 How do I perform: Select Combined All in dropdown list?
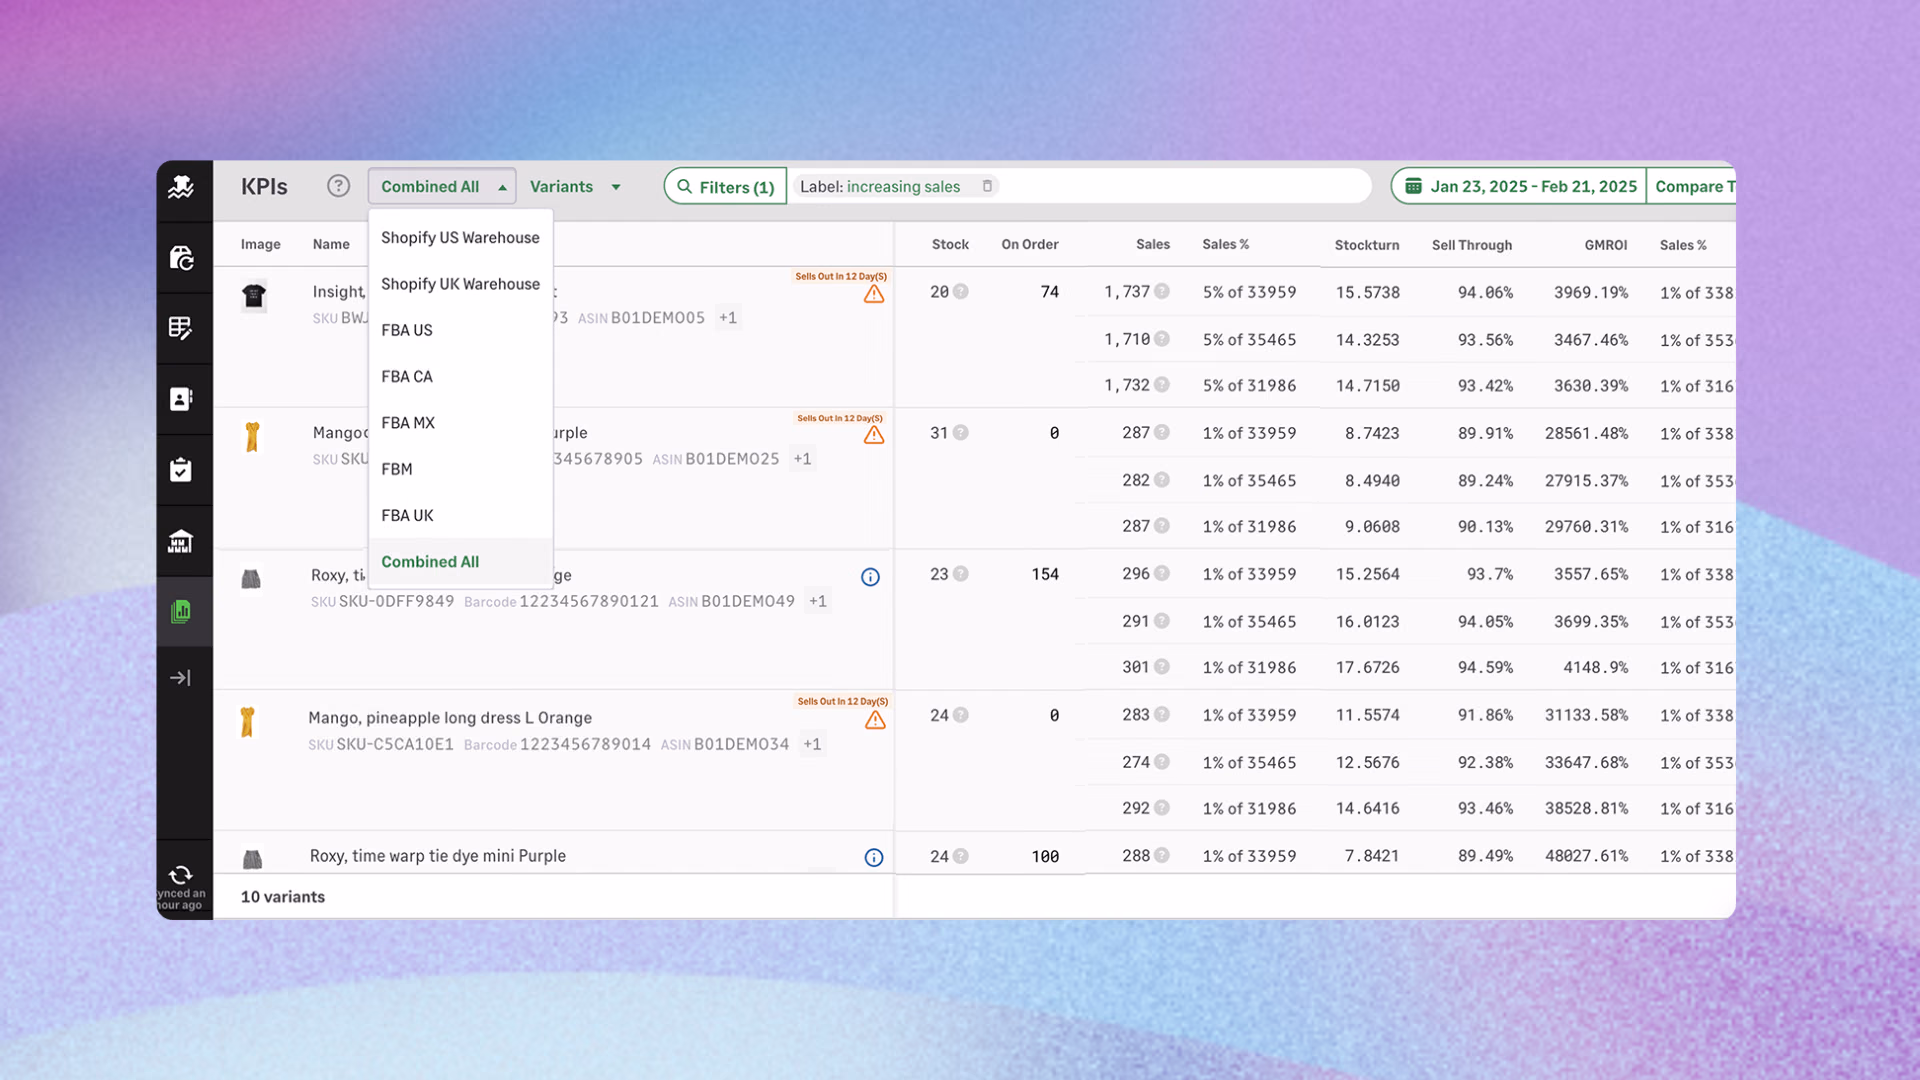[460, 562]
